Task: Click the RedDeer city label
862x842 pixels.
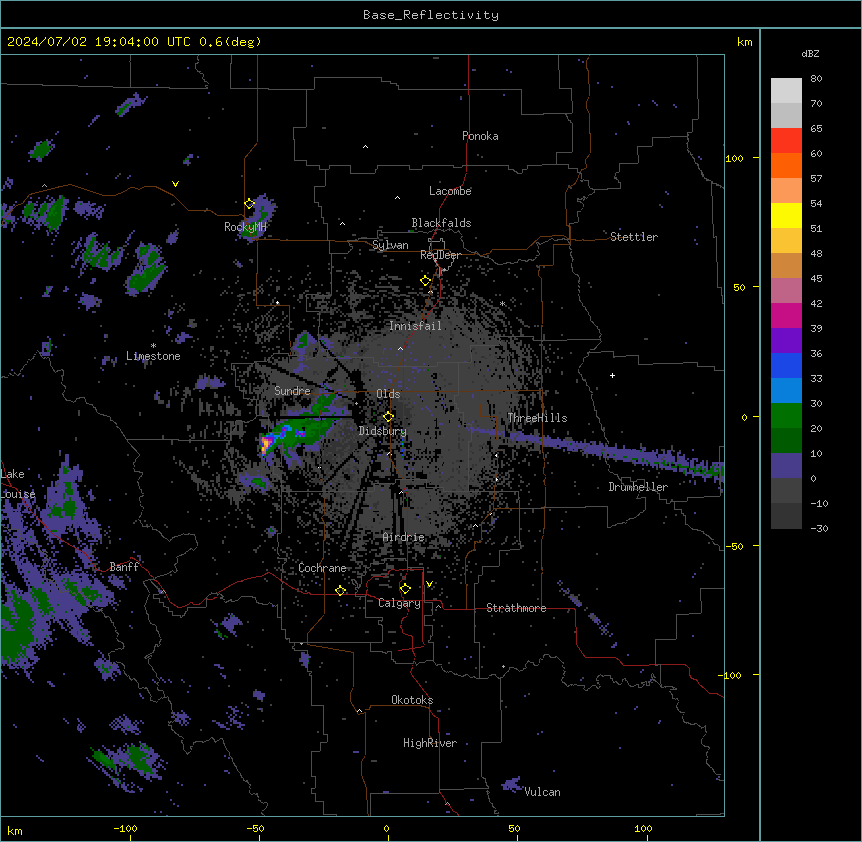Action: tap(440, 255)
